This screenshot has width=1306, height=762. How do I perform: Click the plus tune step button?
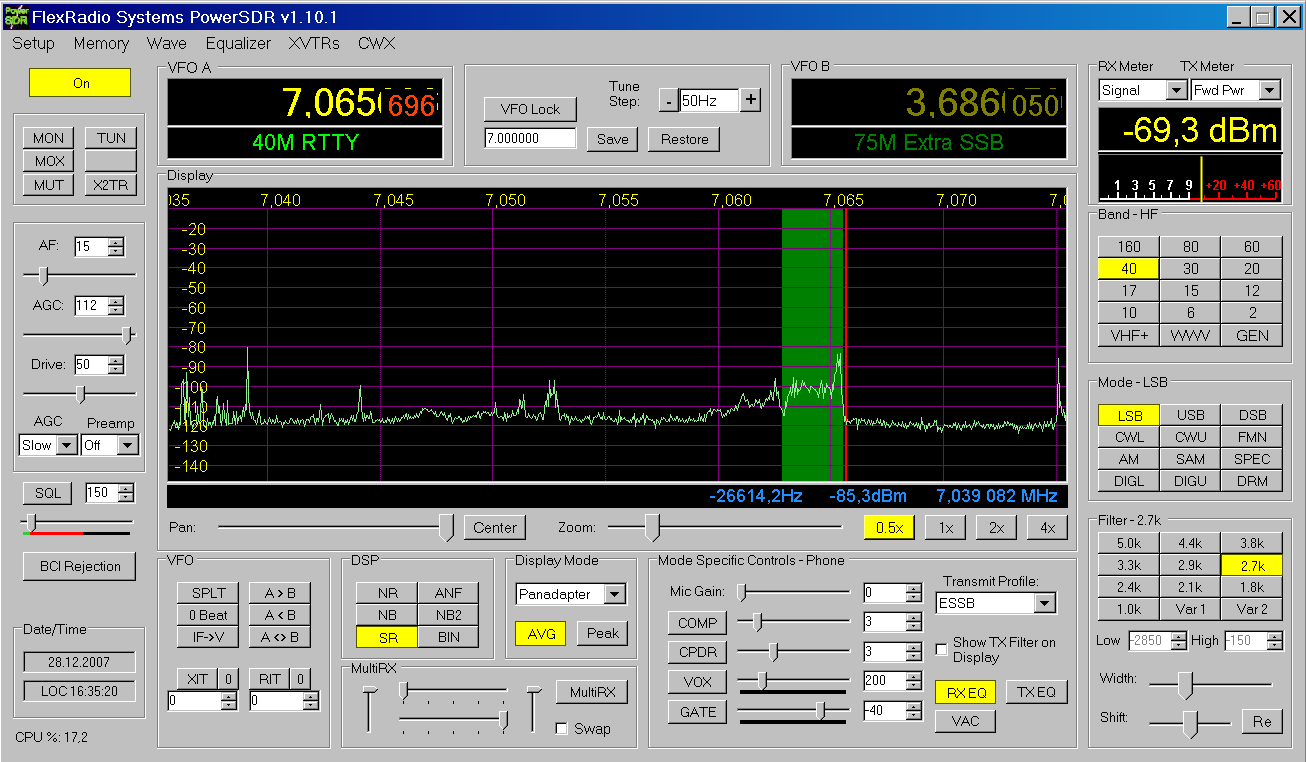pyautogui.click(x=751, y=100)
